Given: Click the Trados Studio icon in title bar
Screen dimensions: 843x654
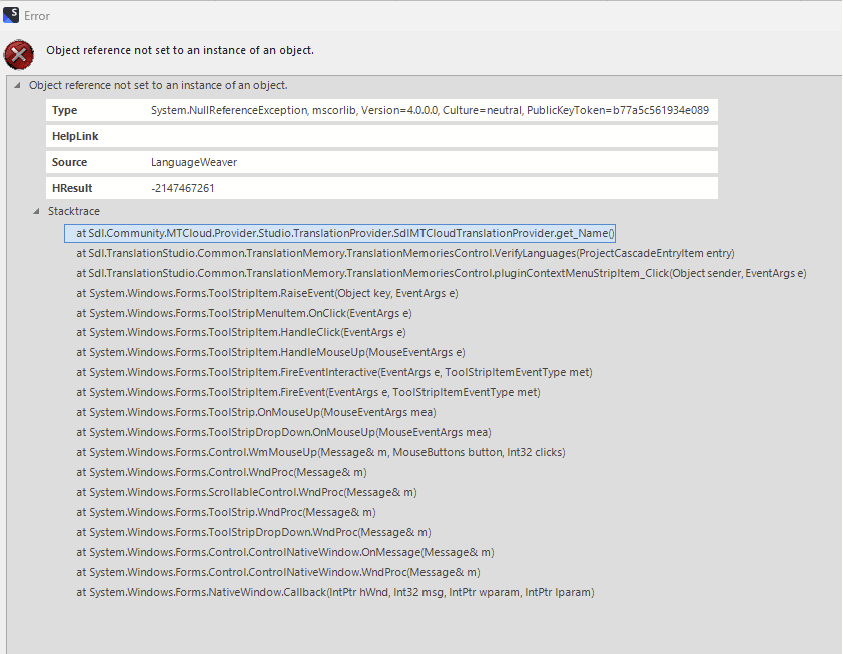Looking at the screenshot, I should pos(11,15).
